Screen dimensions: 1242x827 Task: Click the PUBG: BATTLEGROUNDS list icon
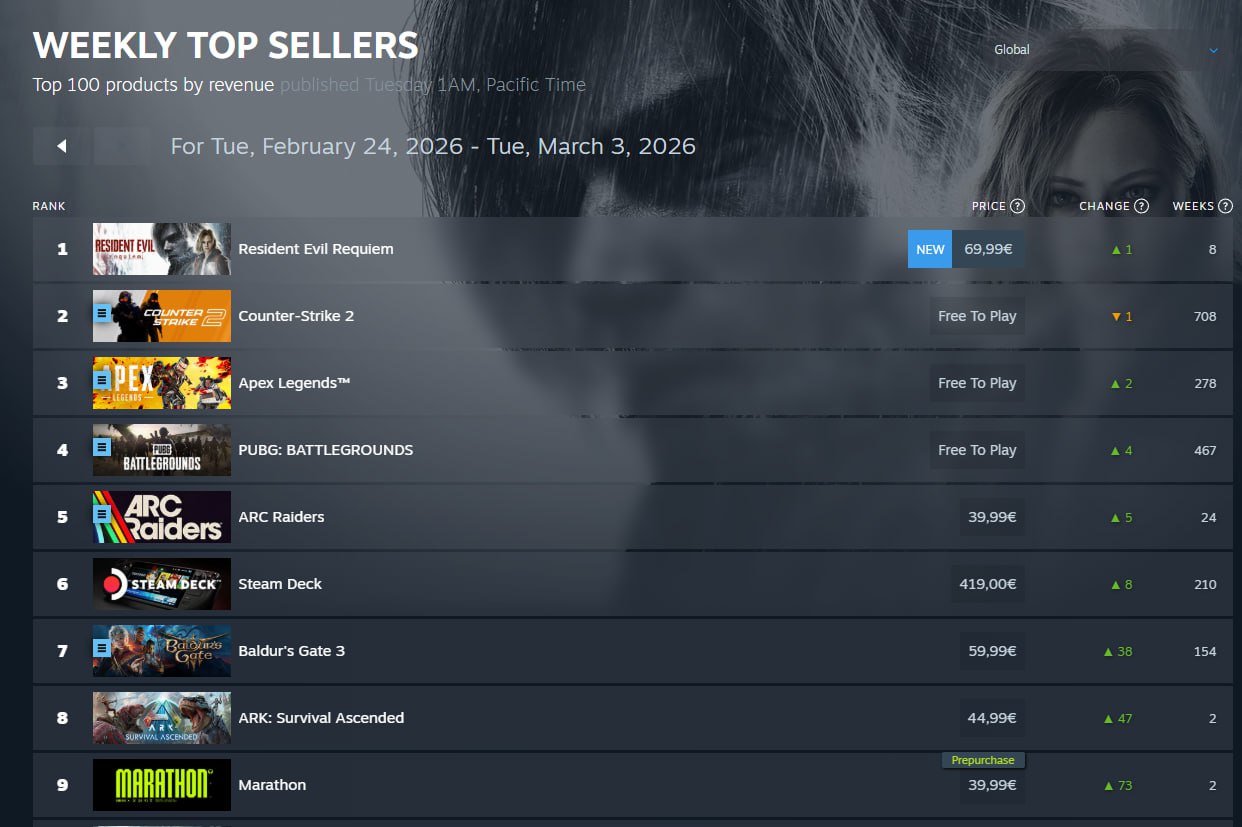click(101, 447)
